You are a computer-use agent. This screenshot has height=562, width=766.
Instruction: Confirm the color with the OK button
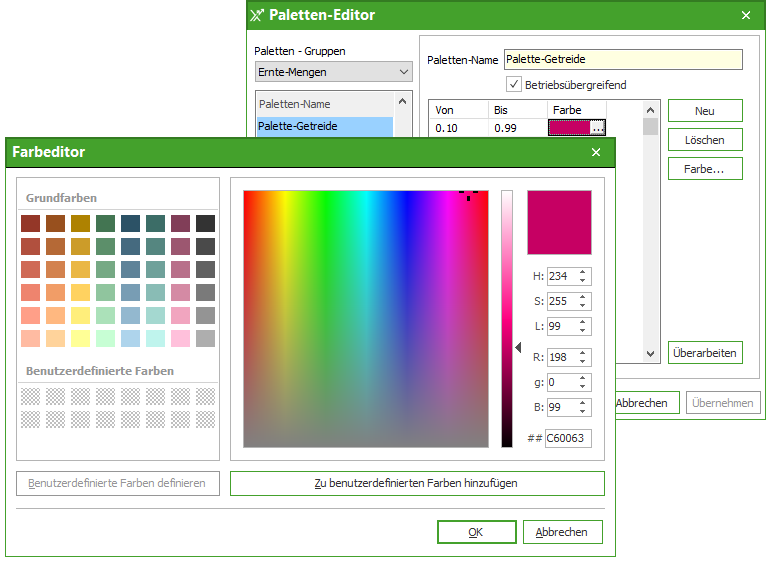(x=476, y=532)
